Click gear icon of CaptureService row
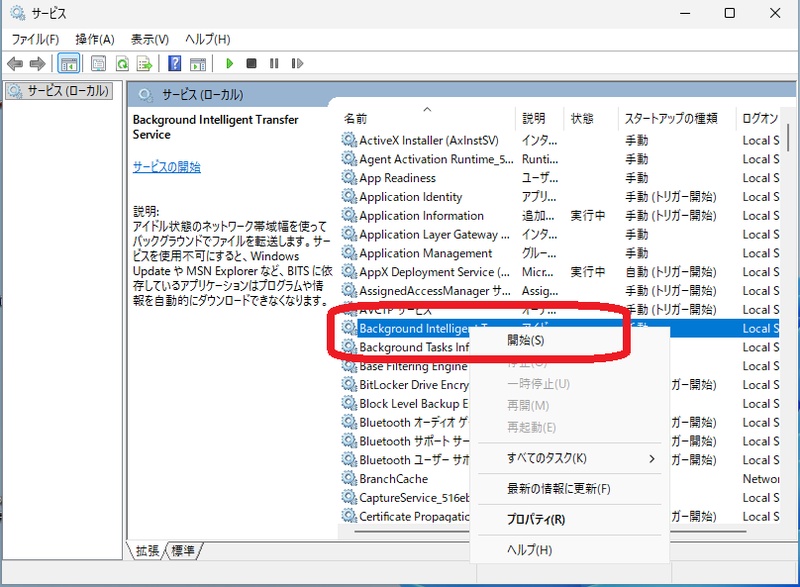Image resolution: width=800 pixels, height=587 pixels. coord(349,497)
